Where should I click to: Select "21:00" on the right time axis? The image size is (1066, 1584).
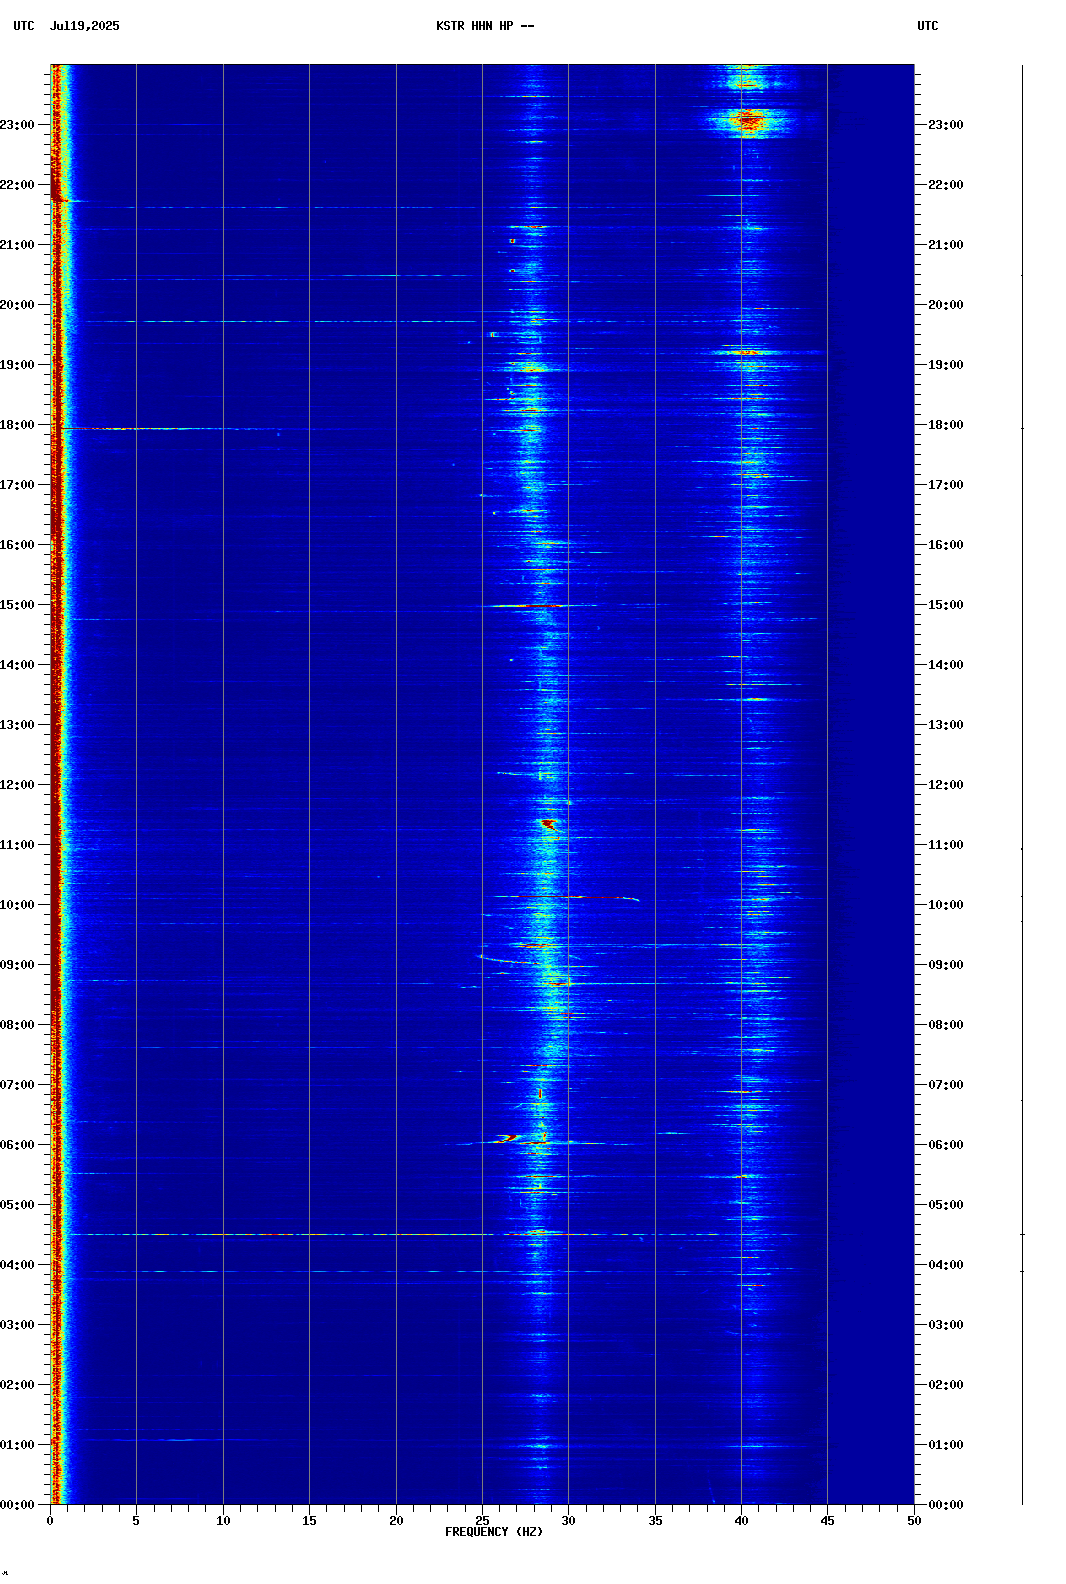[946, 245]
